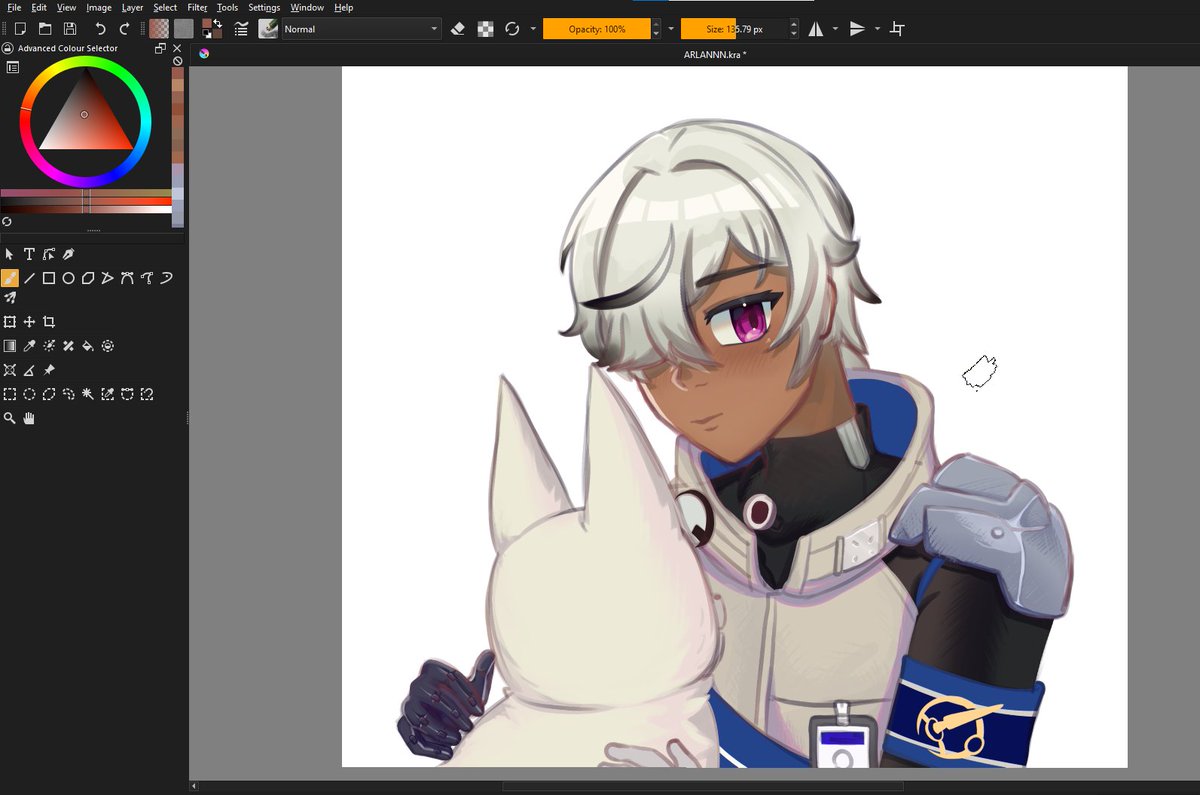The height and width of the screenshot is (795, 1200).
Task: Select the Edit Shapes tool
Action: click(x=49, y=254)
